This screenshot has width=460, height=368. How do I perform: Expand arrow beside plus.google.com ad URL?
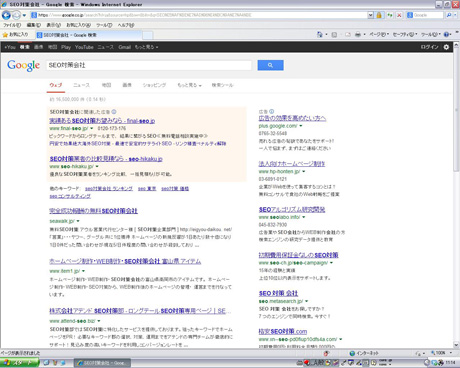click(301, 126)
